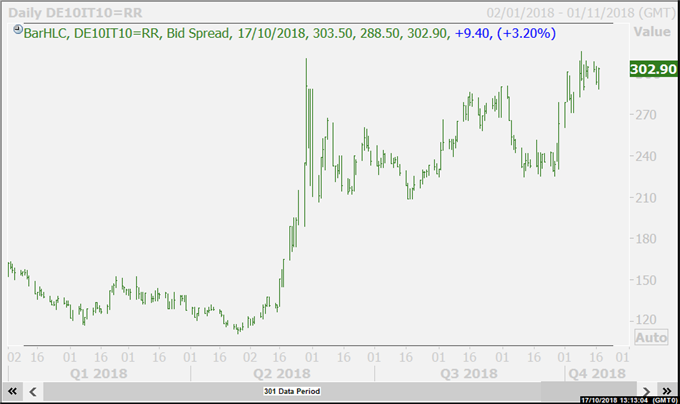
Task: Click the Value axis header
Action: (652, 32)
